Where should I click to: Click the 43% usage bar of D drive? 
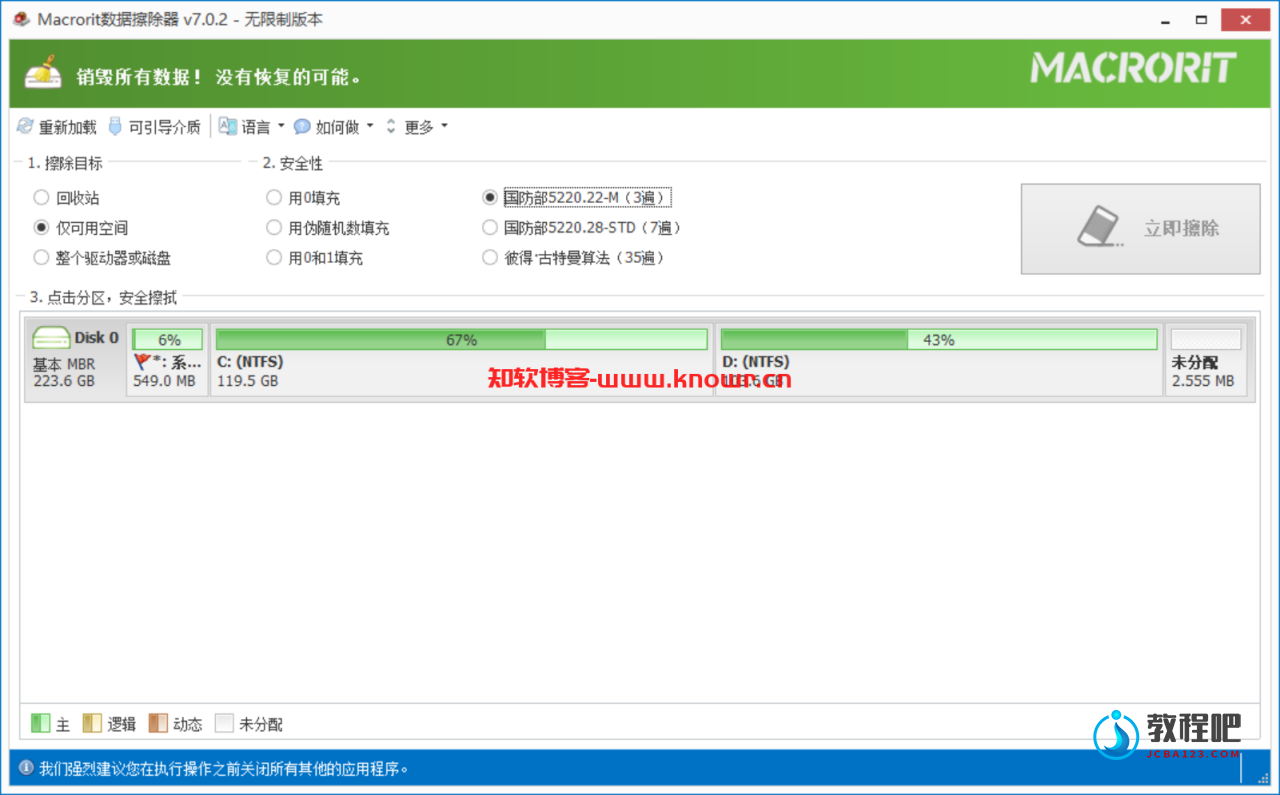[x=938, y=340]
